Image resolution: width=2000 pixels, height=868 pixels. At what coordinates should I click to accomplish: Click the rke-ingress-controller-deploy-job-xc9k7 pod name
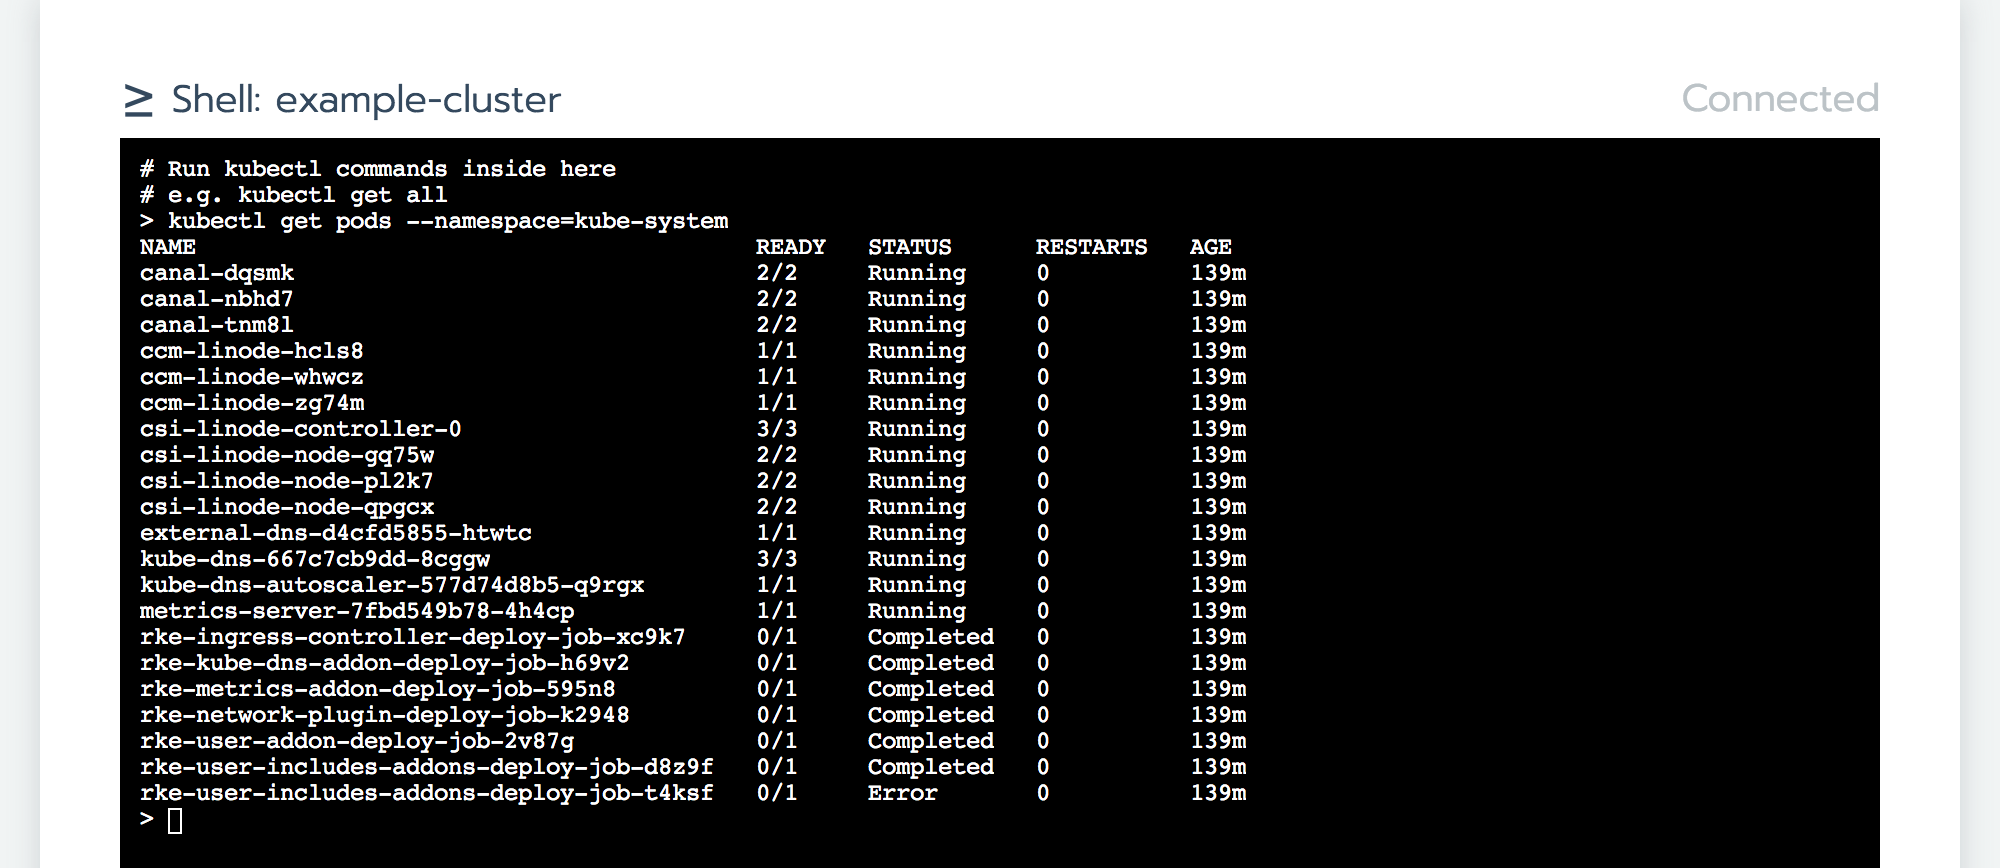(x=412, y=637)
